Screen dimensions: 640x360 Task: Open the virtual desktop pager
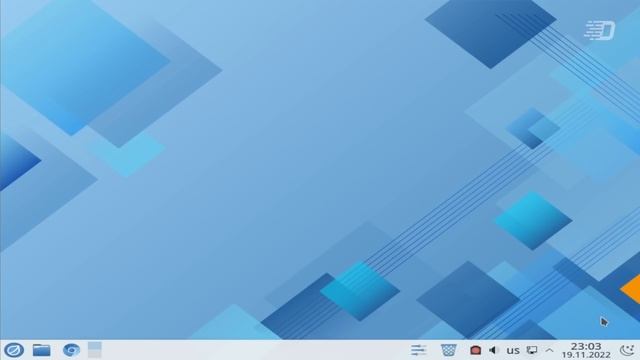click(95, 350)
